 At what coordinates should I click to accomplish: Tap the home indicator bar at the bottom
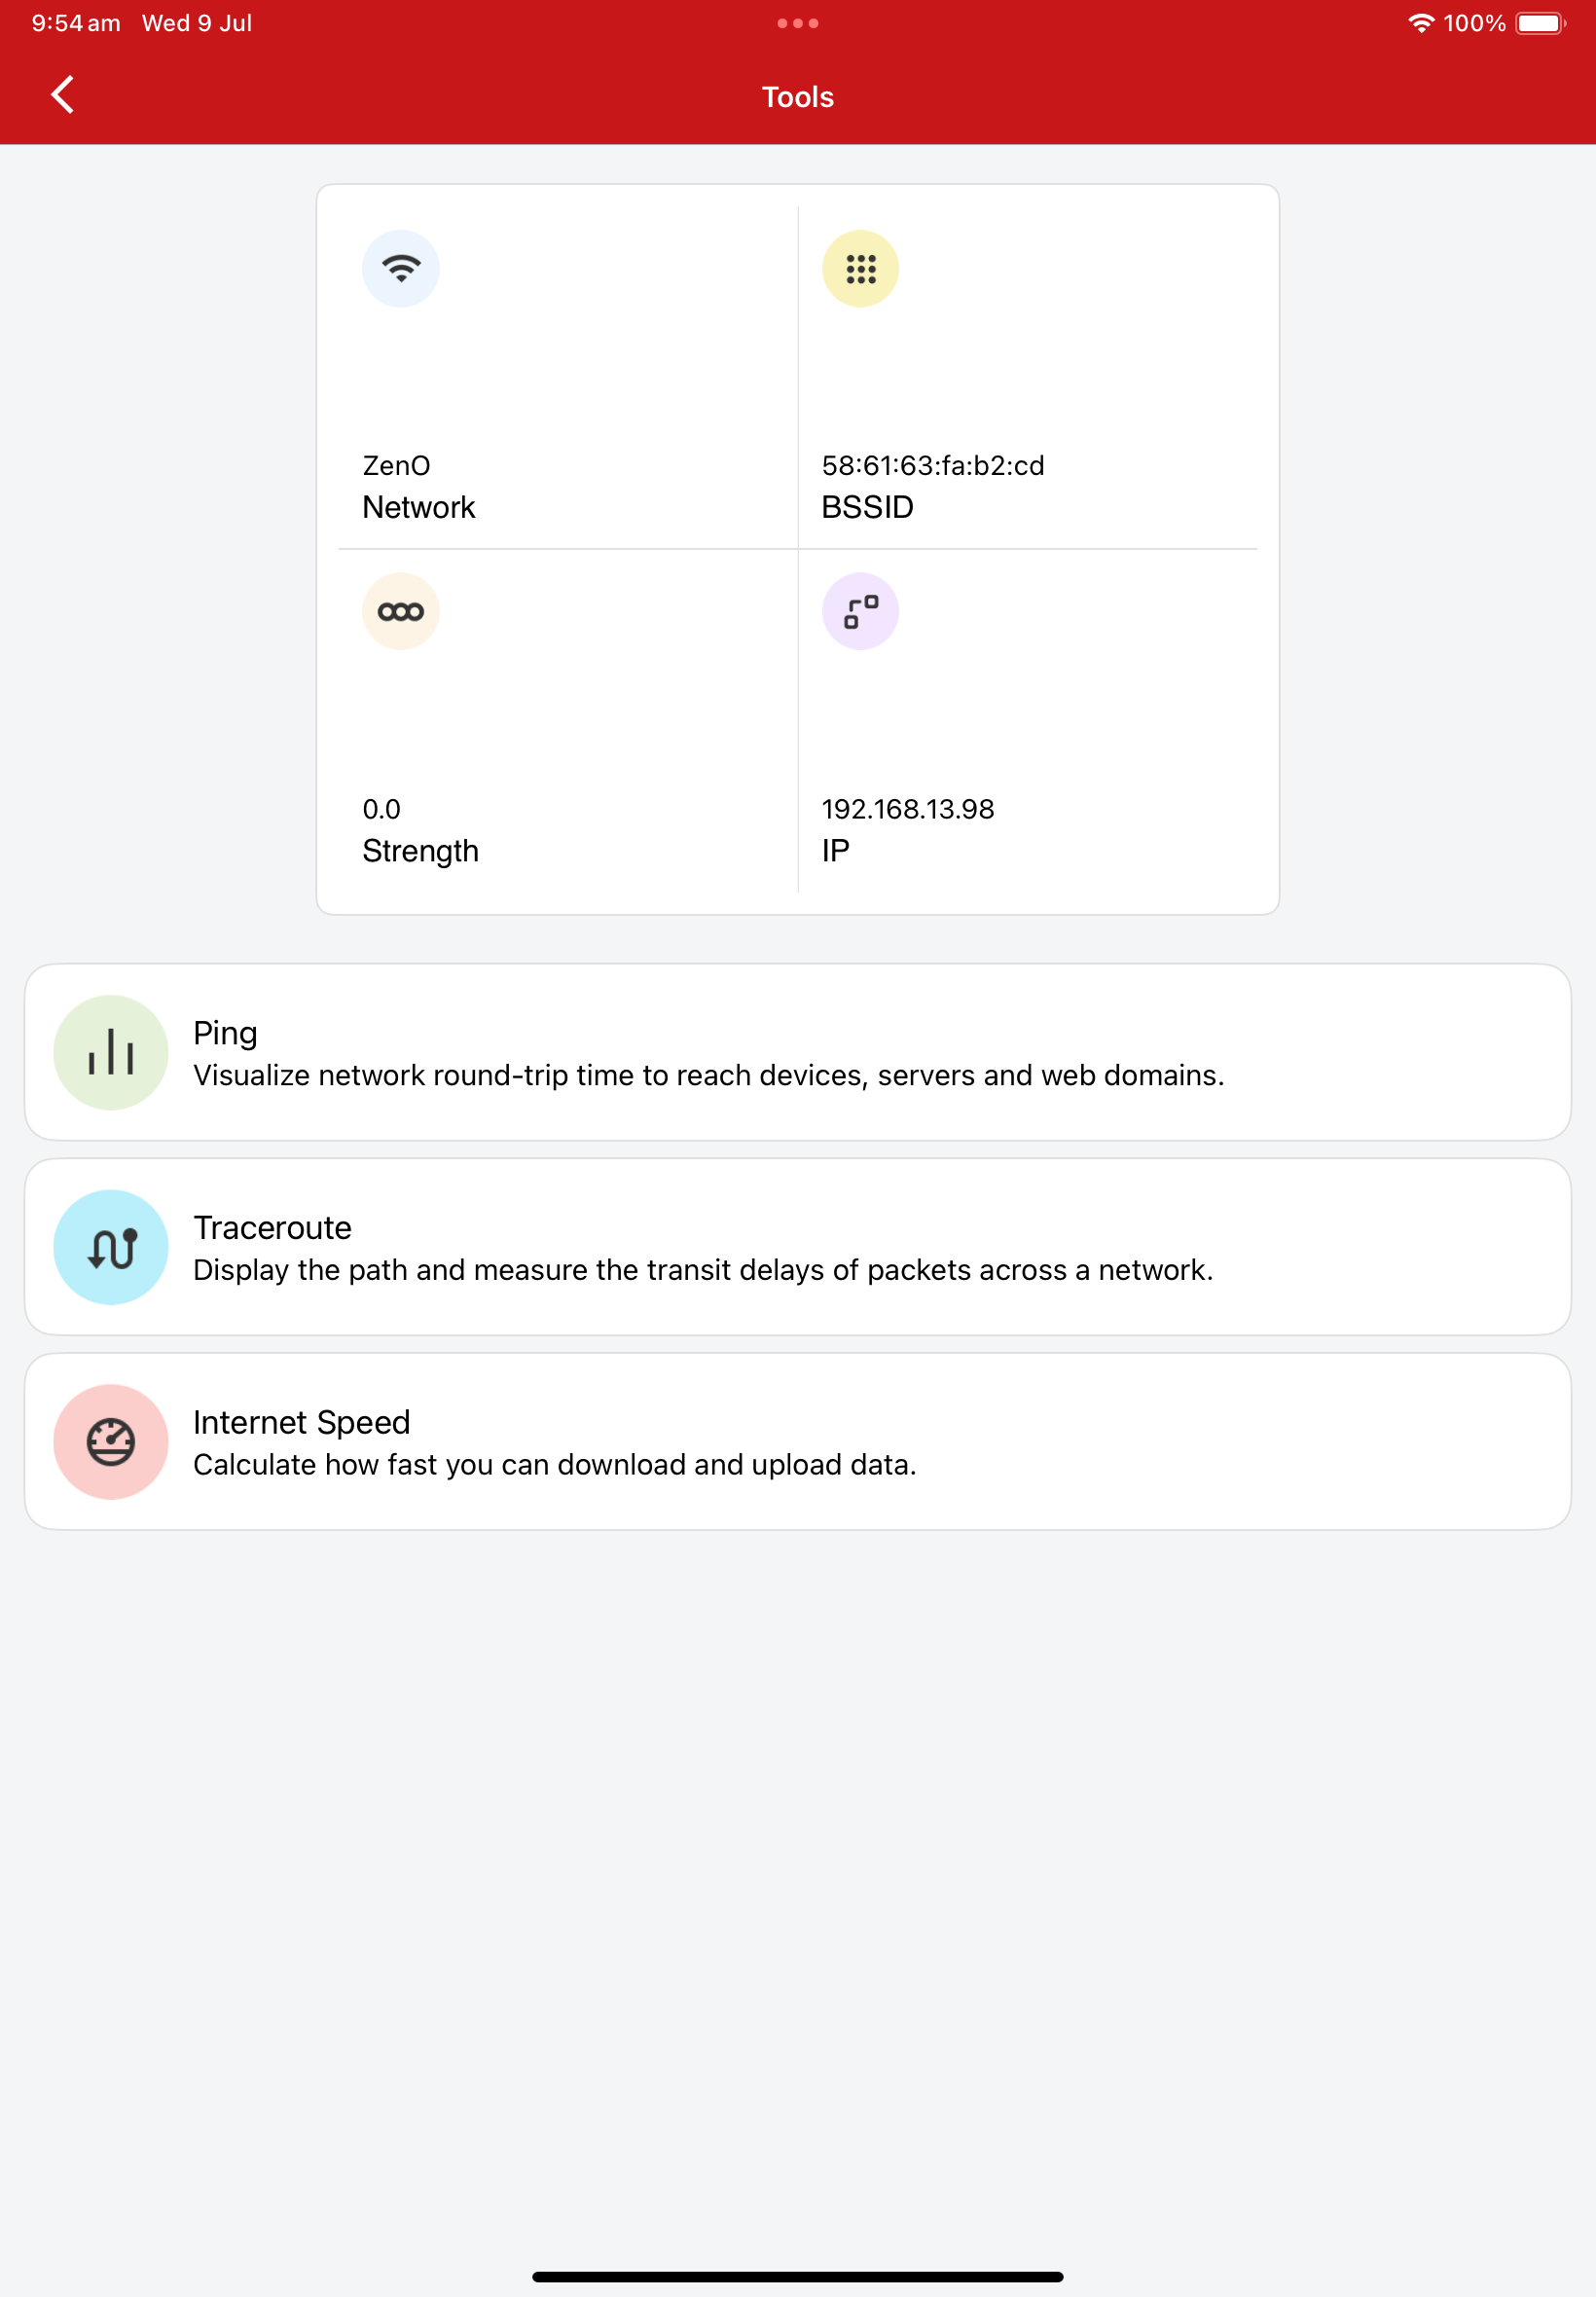click(x=798, y=2276)
